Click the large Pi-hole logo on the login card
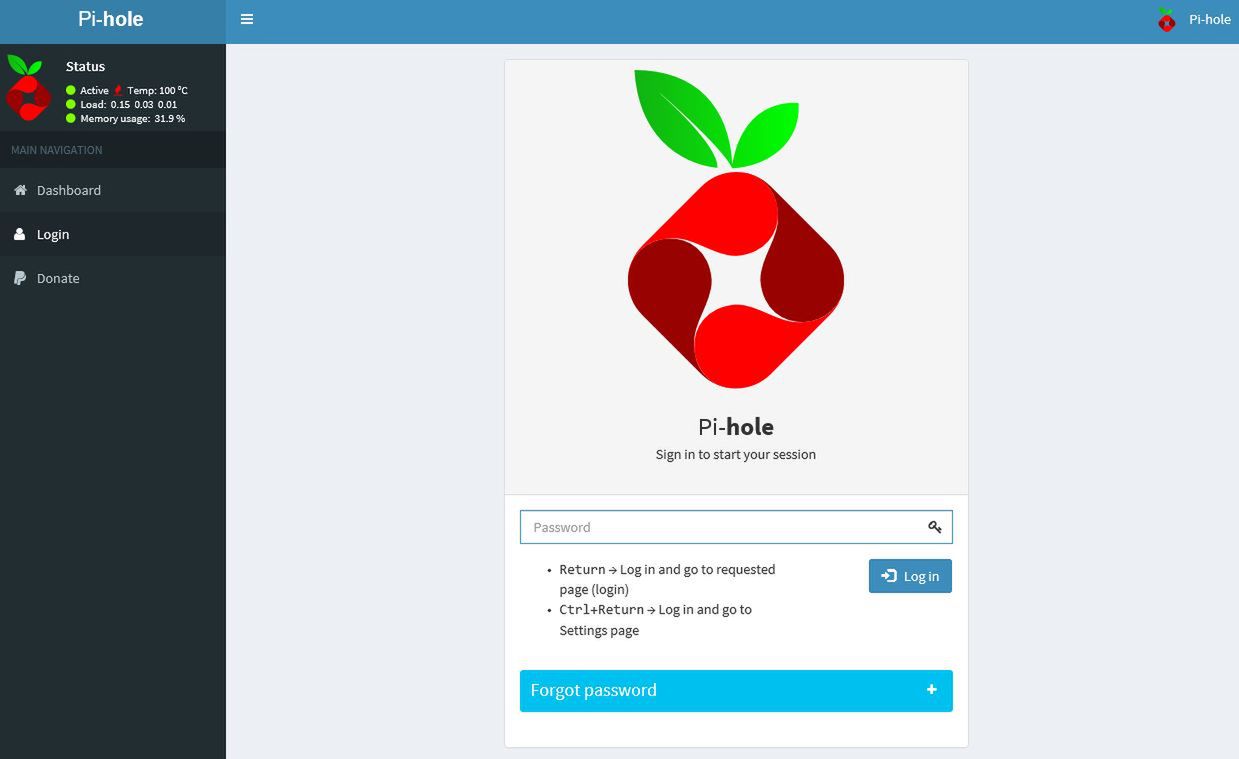This screenshot has height=759, width=1239. tap(736, 228)
